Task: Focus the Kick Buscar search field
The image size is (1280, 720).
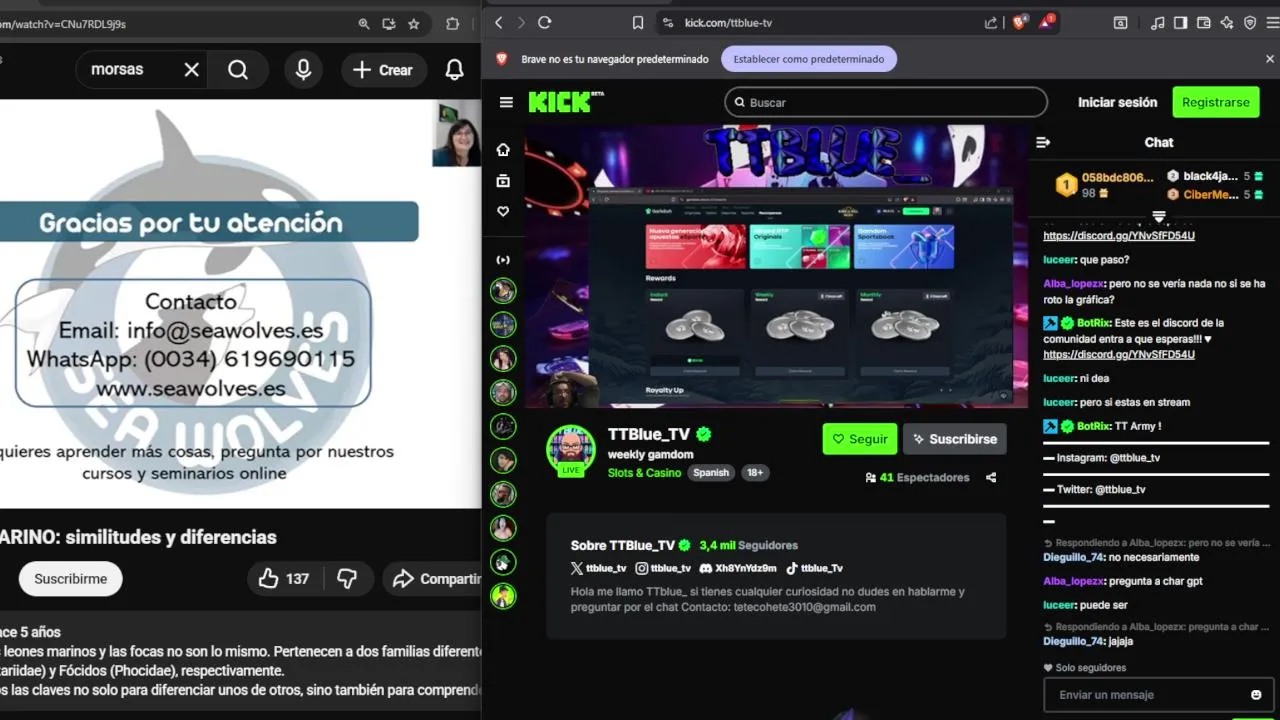Action: click(886, 102)
